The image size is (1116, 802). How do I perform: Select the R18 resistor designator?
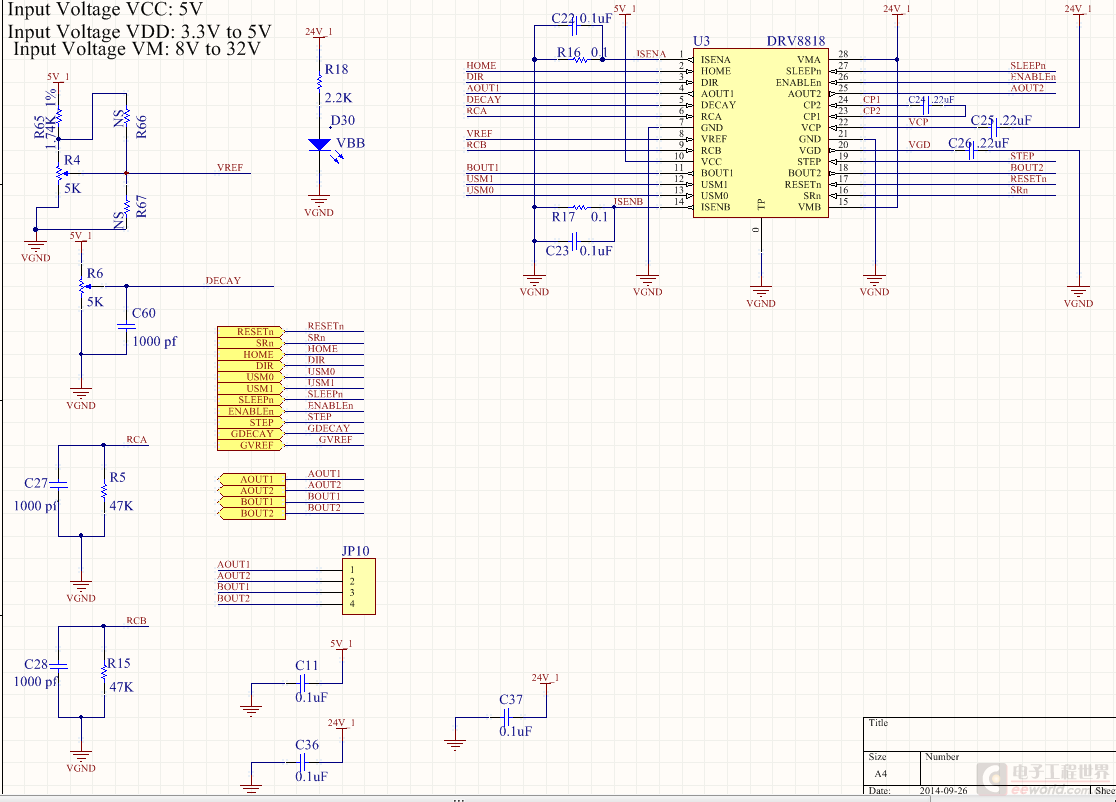pyautogui.click(x=337, y=69)
